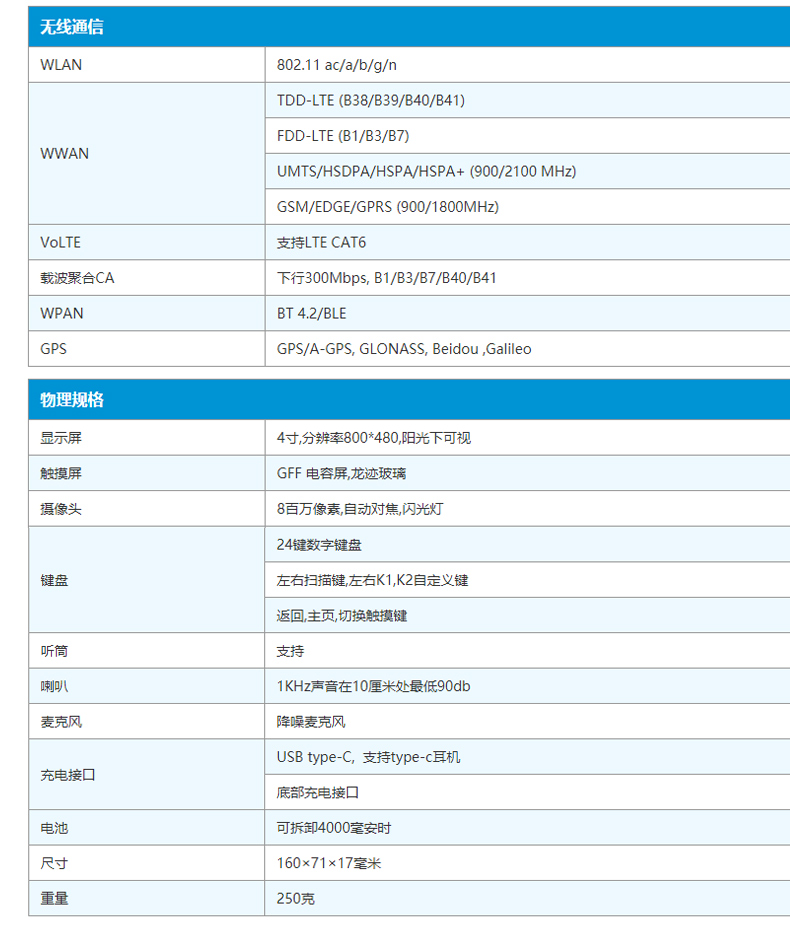Screen dimensions: 790x925
Task: Click the 显示屏 resolution value cell
Action: pyautogui.click(x=373, y=438)
